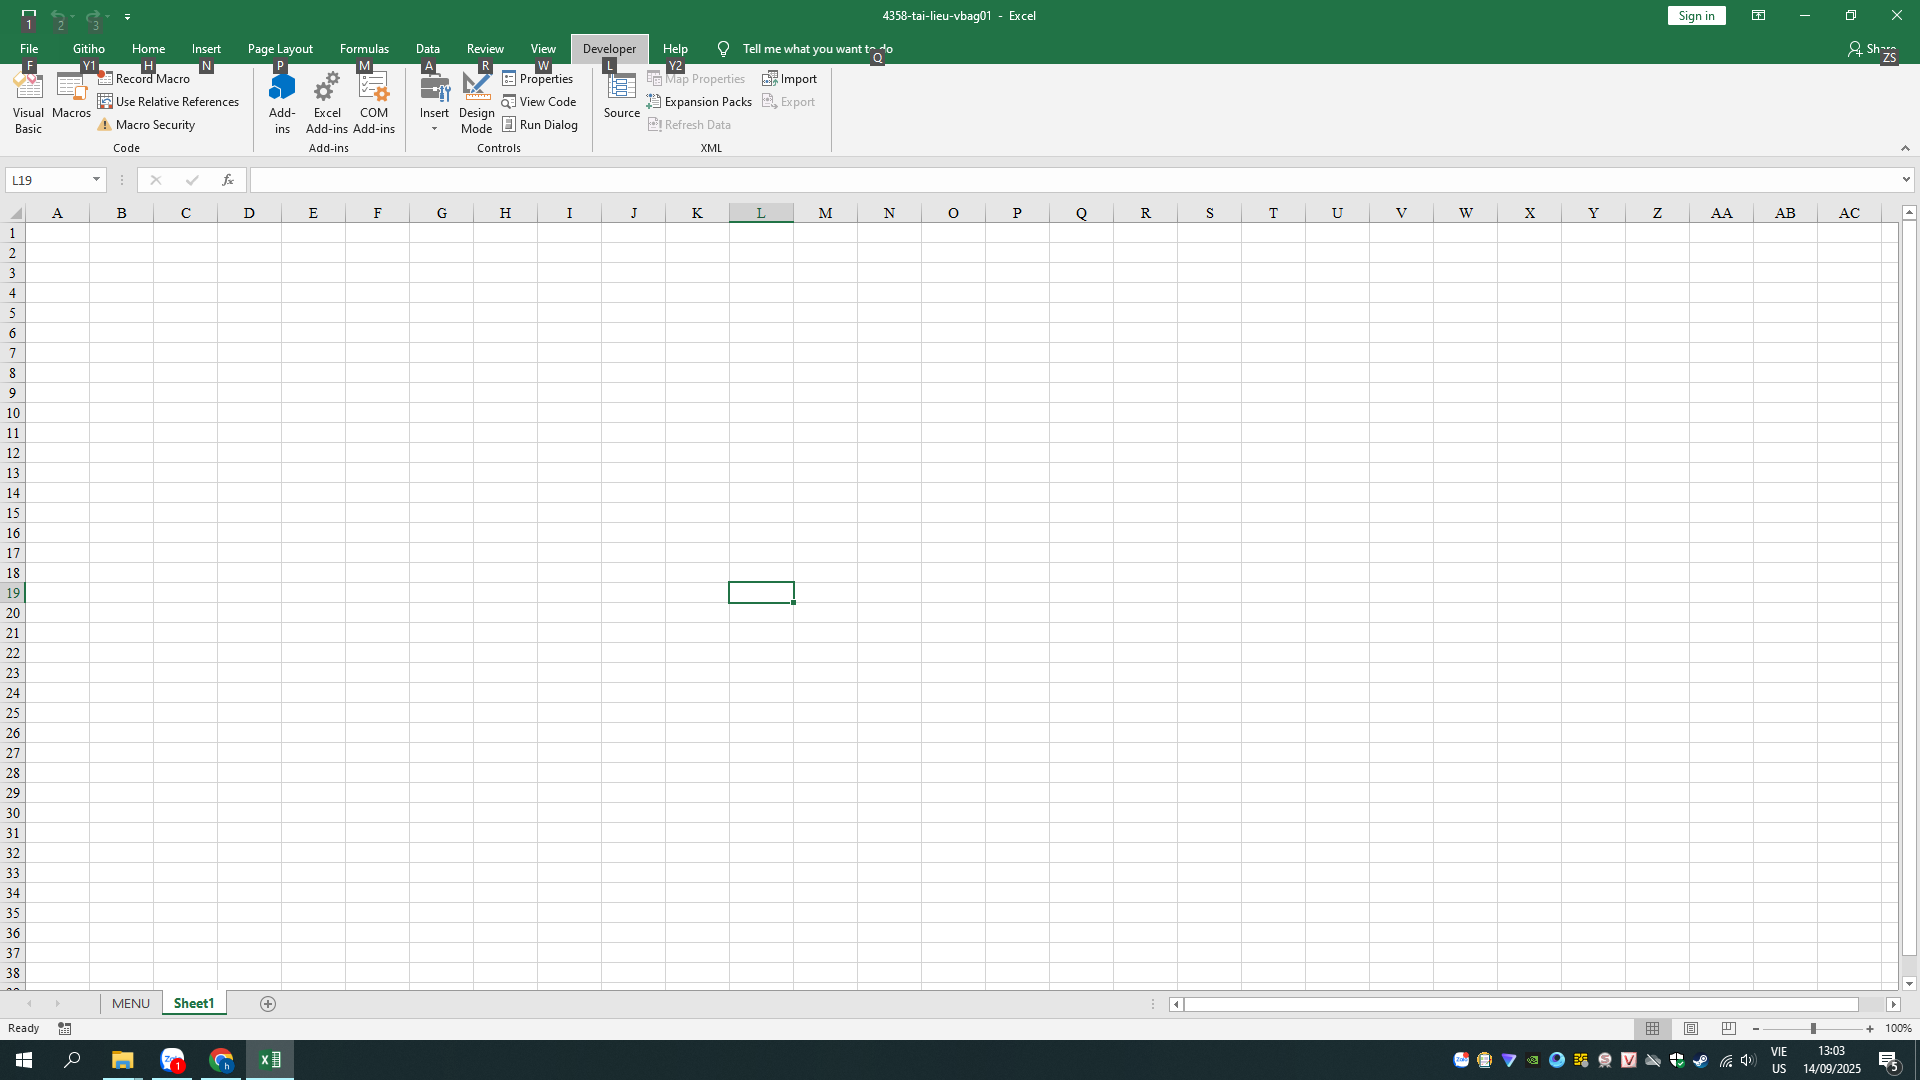Switch to the MENU sheet tab

pyautogui.click(x=130, y=1003)
